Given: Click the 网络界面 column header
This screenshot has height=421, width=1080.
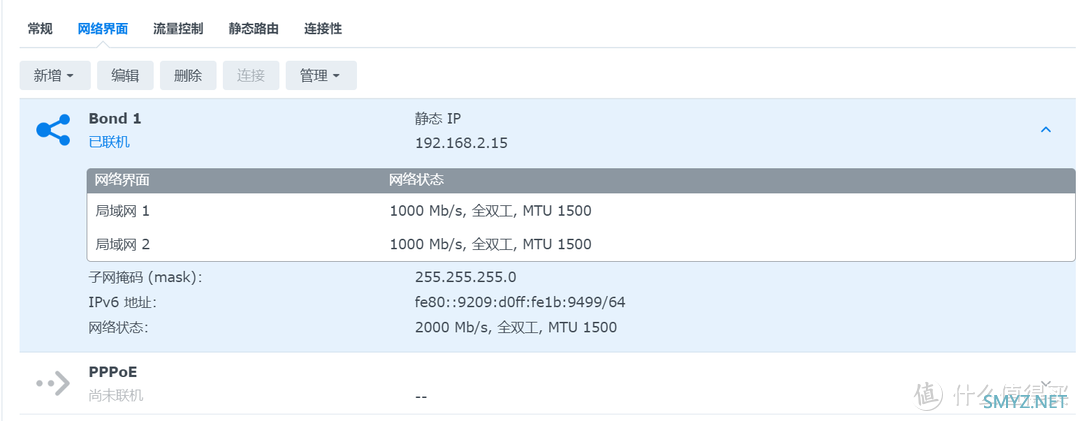Looking at the screenshot, I should 122,181.
